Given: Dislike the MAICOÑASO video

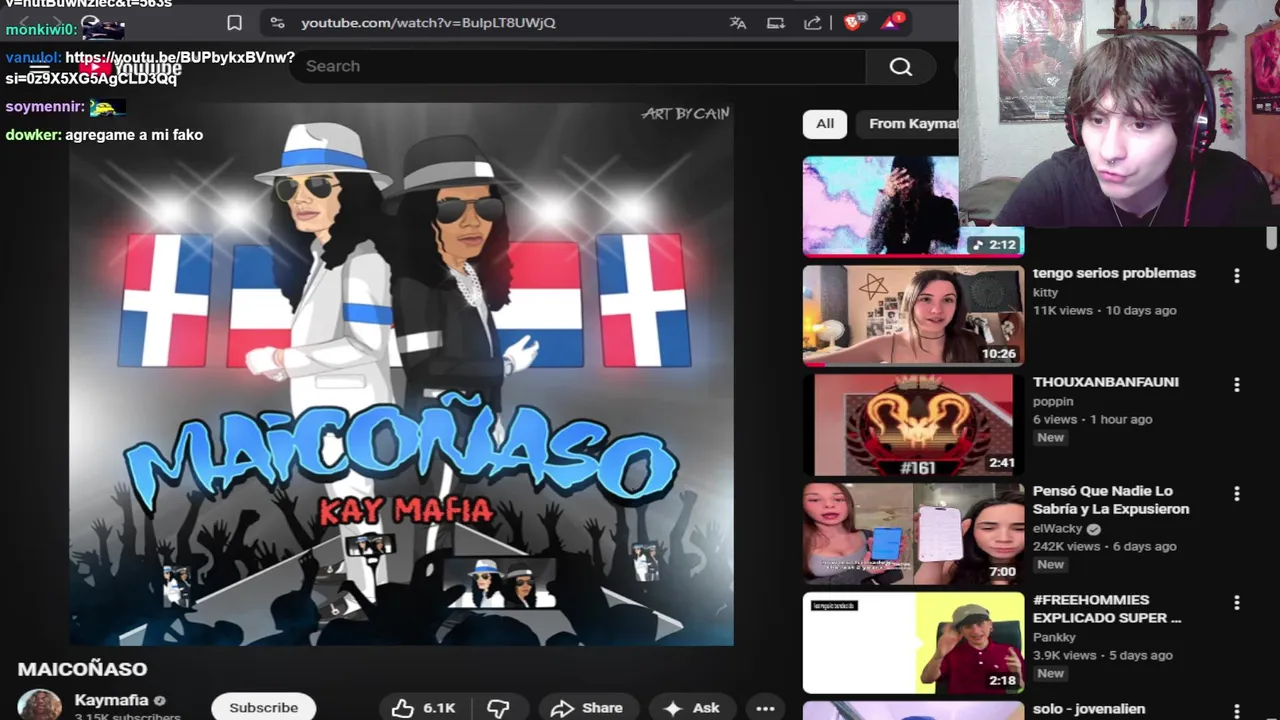Looking at the screenshot, I should 498,707.
